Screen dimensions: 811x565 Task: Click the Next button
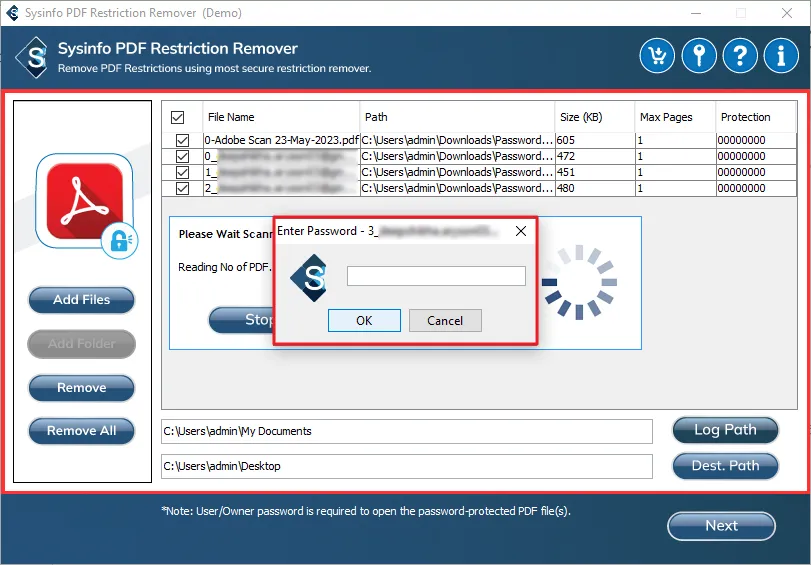tap(722, 526)
